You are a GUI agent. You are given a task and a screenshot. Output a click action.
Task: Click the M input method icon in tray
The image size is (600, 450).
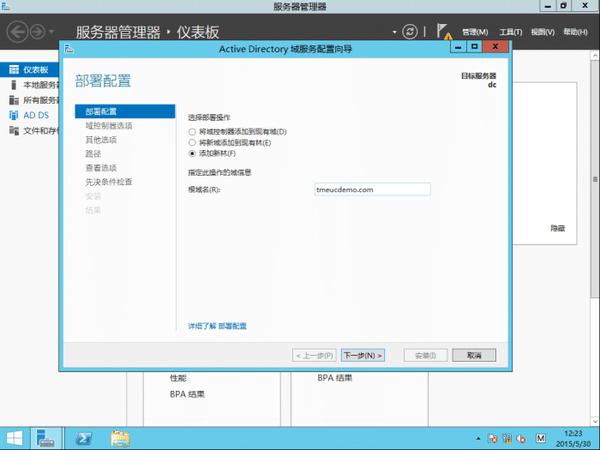click(x=541, y=438)
